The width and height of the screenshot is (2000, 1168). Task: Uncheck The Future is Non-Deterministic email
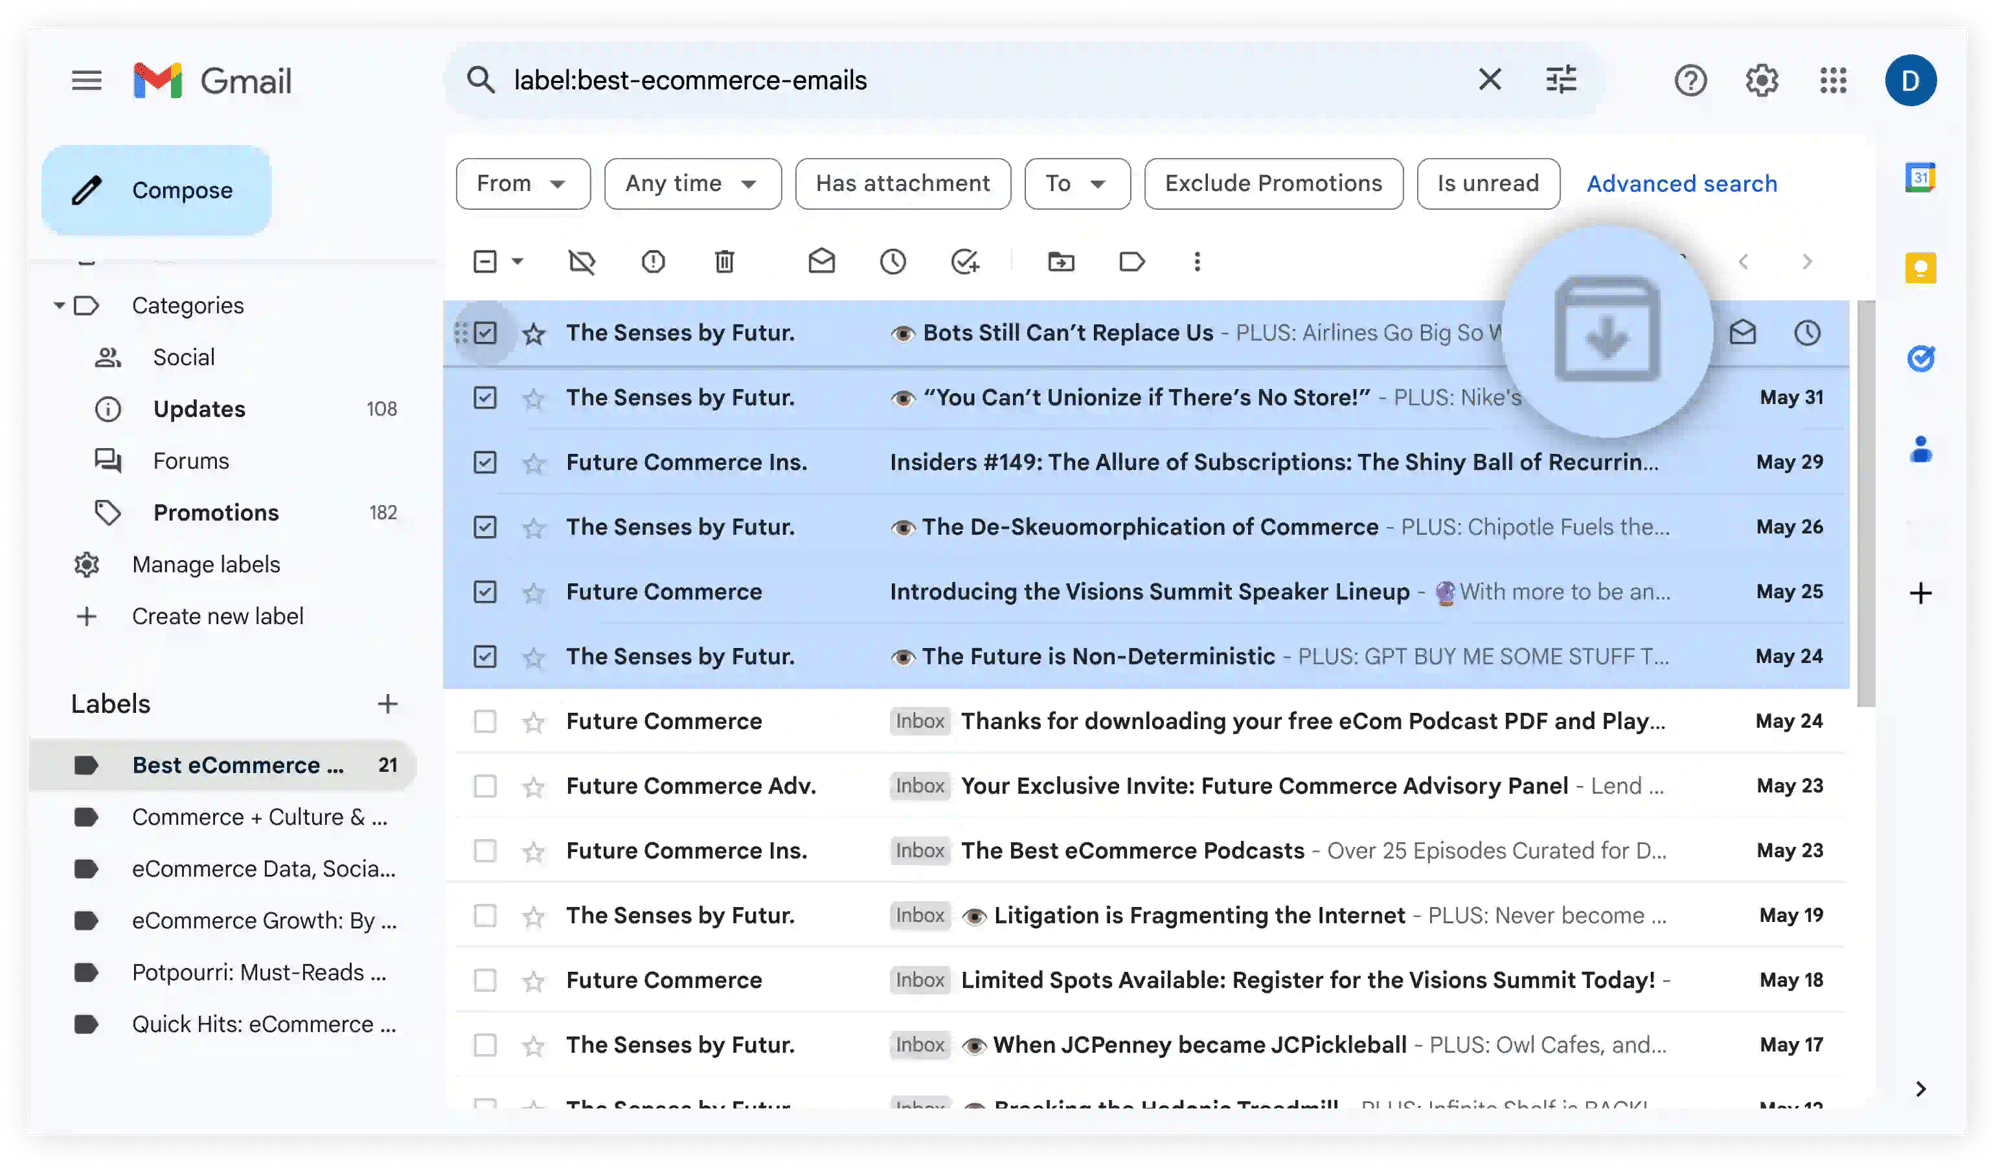click(x=485, y=657)
